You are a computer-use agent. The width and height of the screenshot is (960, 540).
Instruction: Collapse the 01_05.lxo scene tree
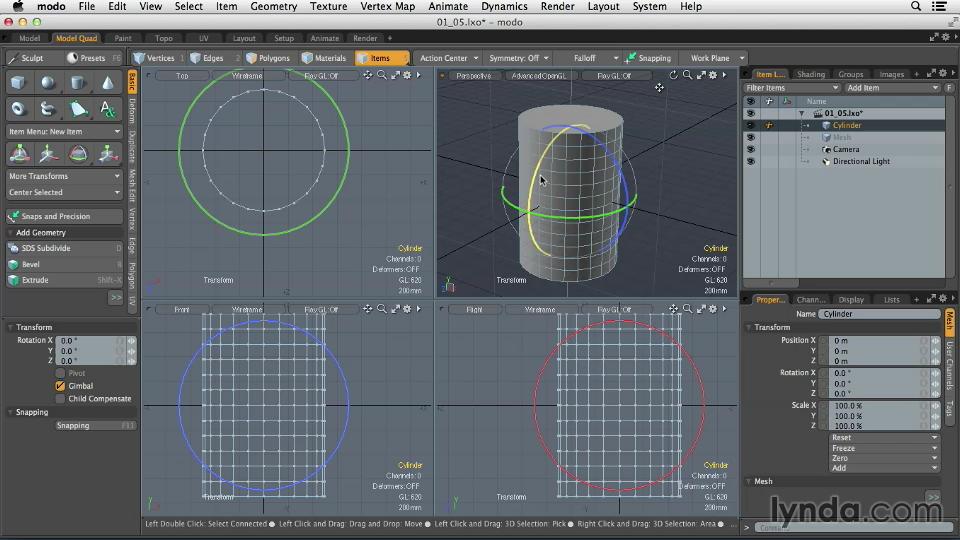pyautogui.click(x=801, y=113)
